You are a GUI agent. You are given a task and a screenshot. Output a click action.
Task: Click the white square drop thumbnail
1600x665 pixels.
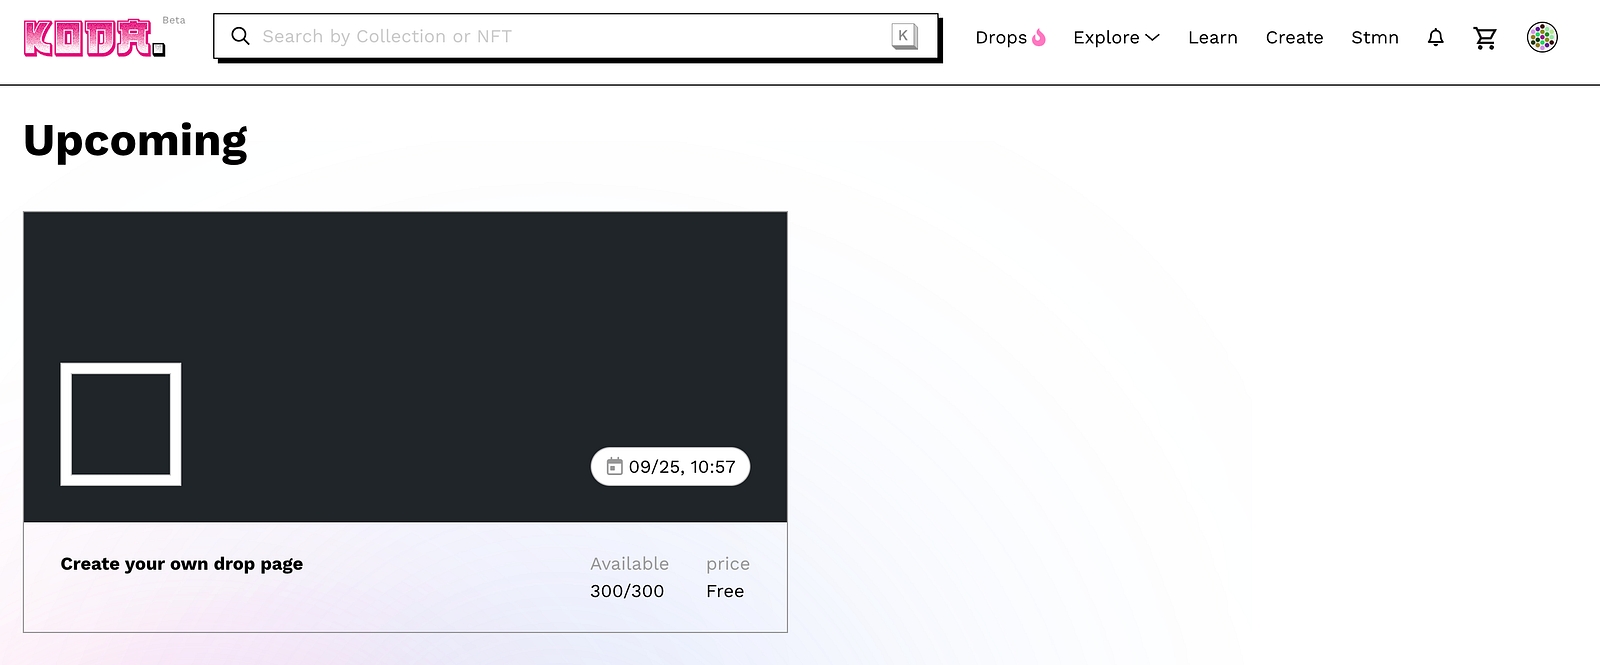121,424
